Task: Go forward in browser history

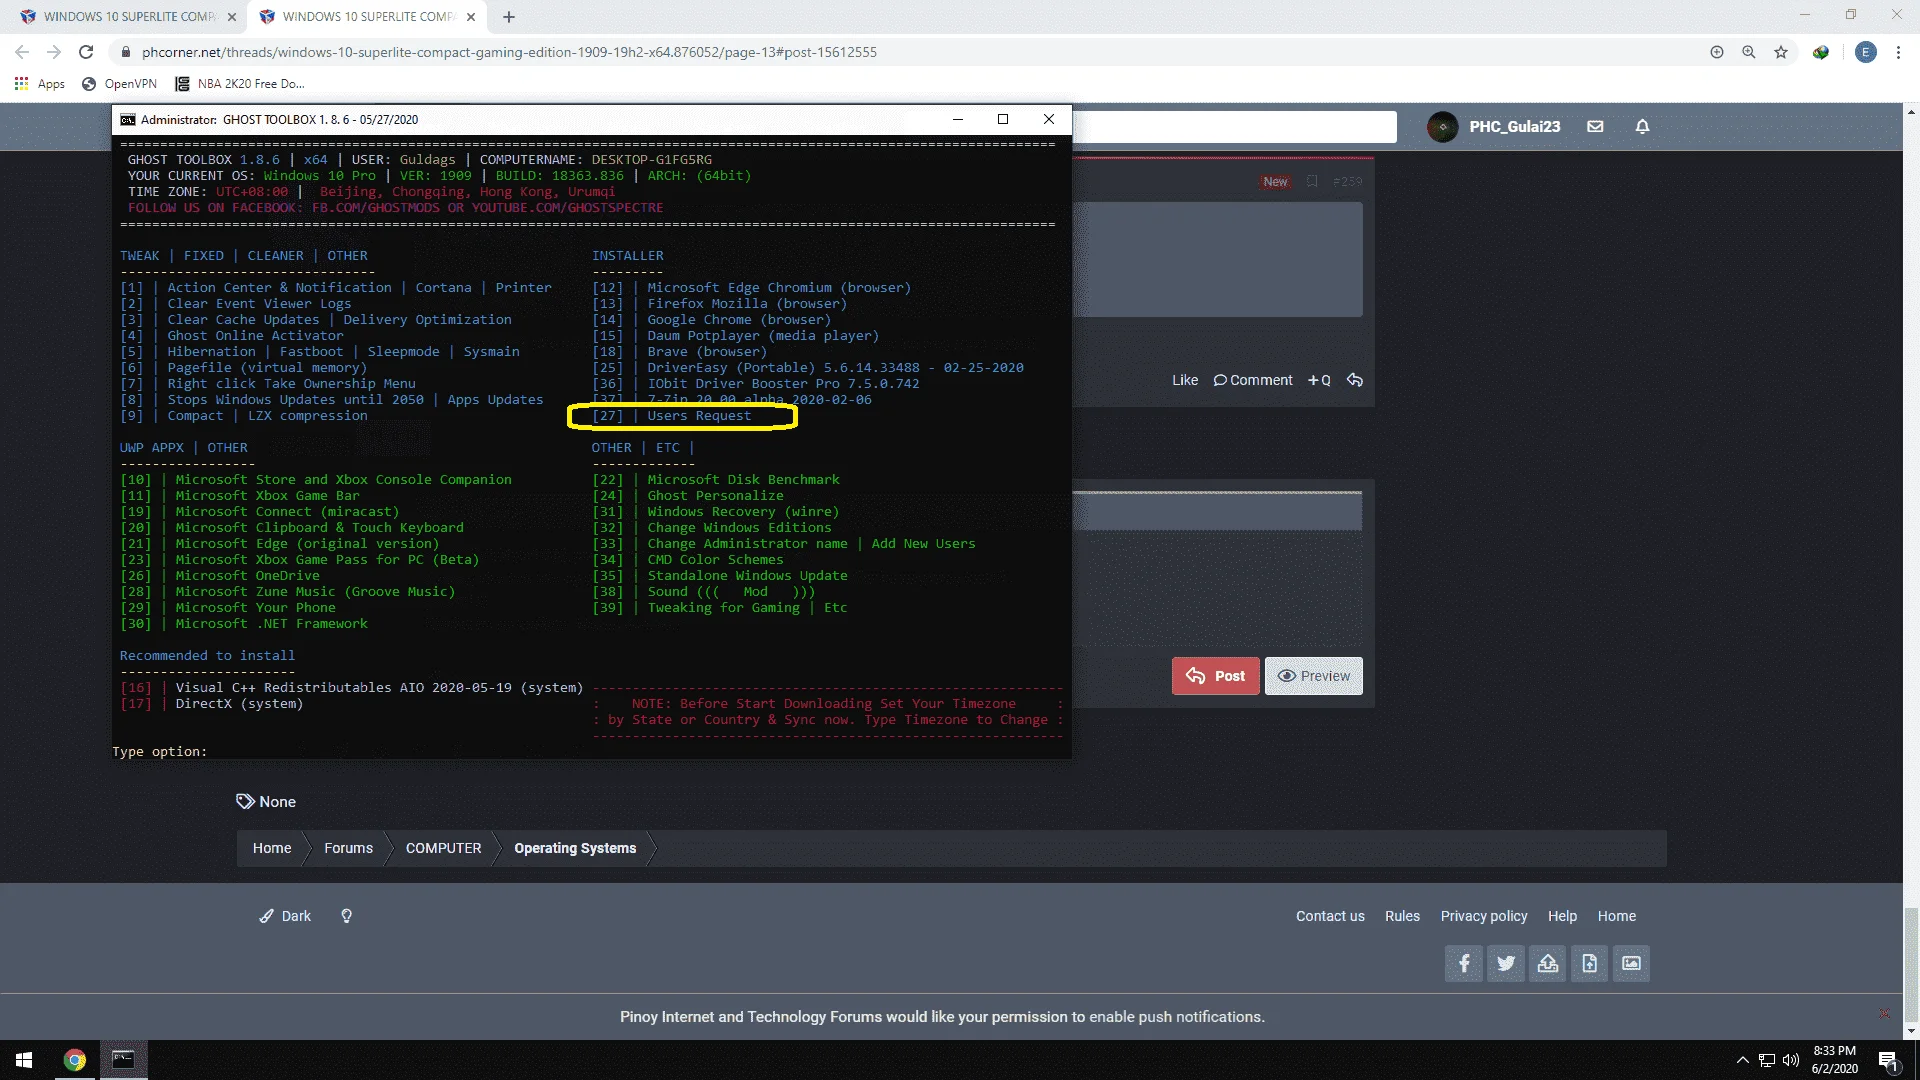Action: [x=54, y=52]
